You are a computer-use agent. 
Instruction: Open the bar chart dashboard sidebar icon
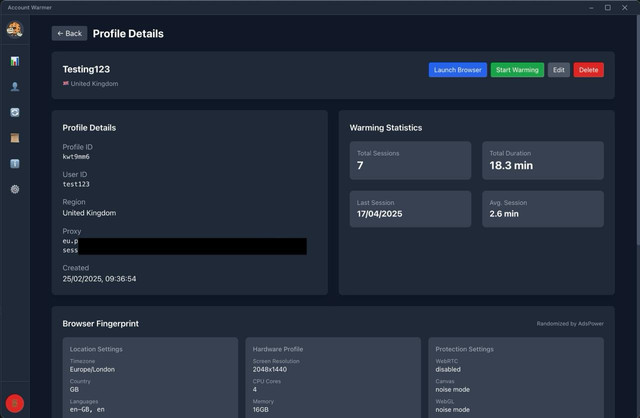[x=15, y=61]
